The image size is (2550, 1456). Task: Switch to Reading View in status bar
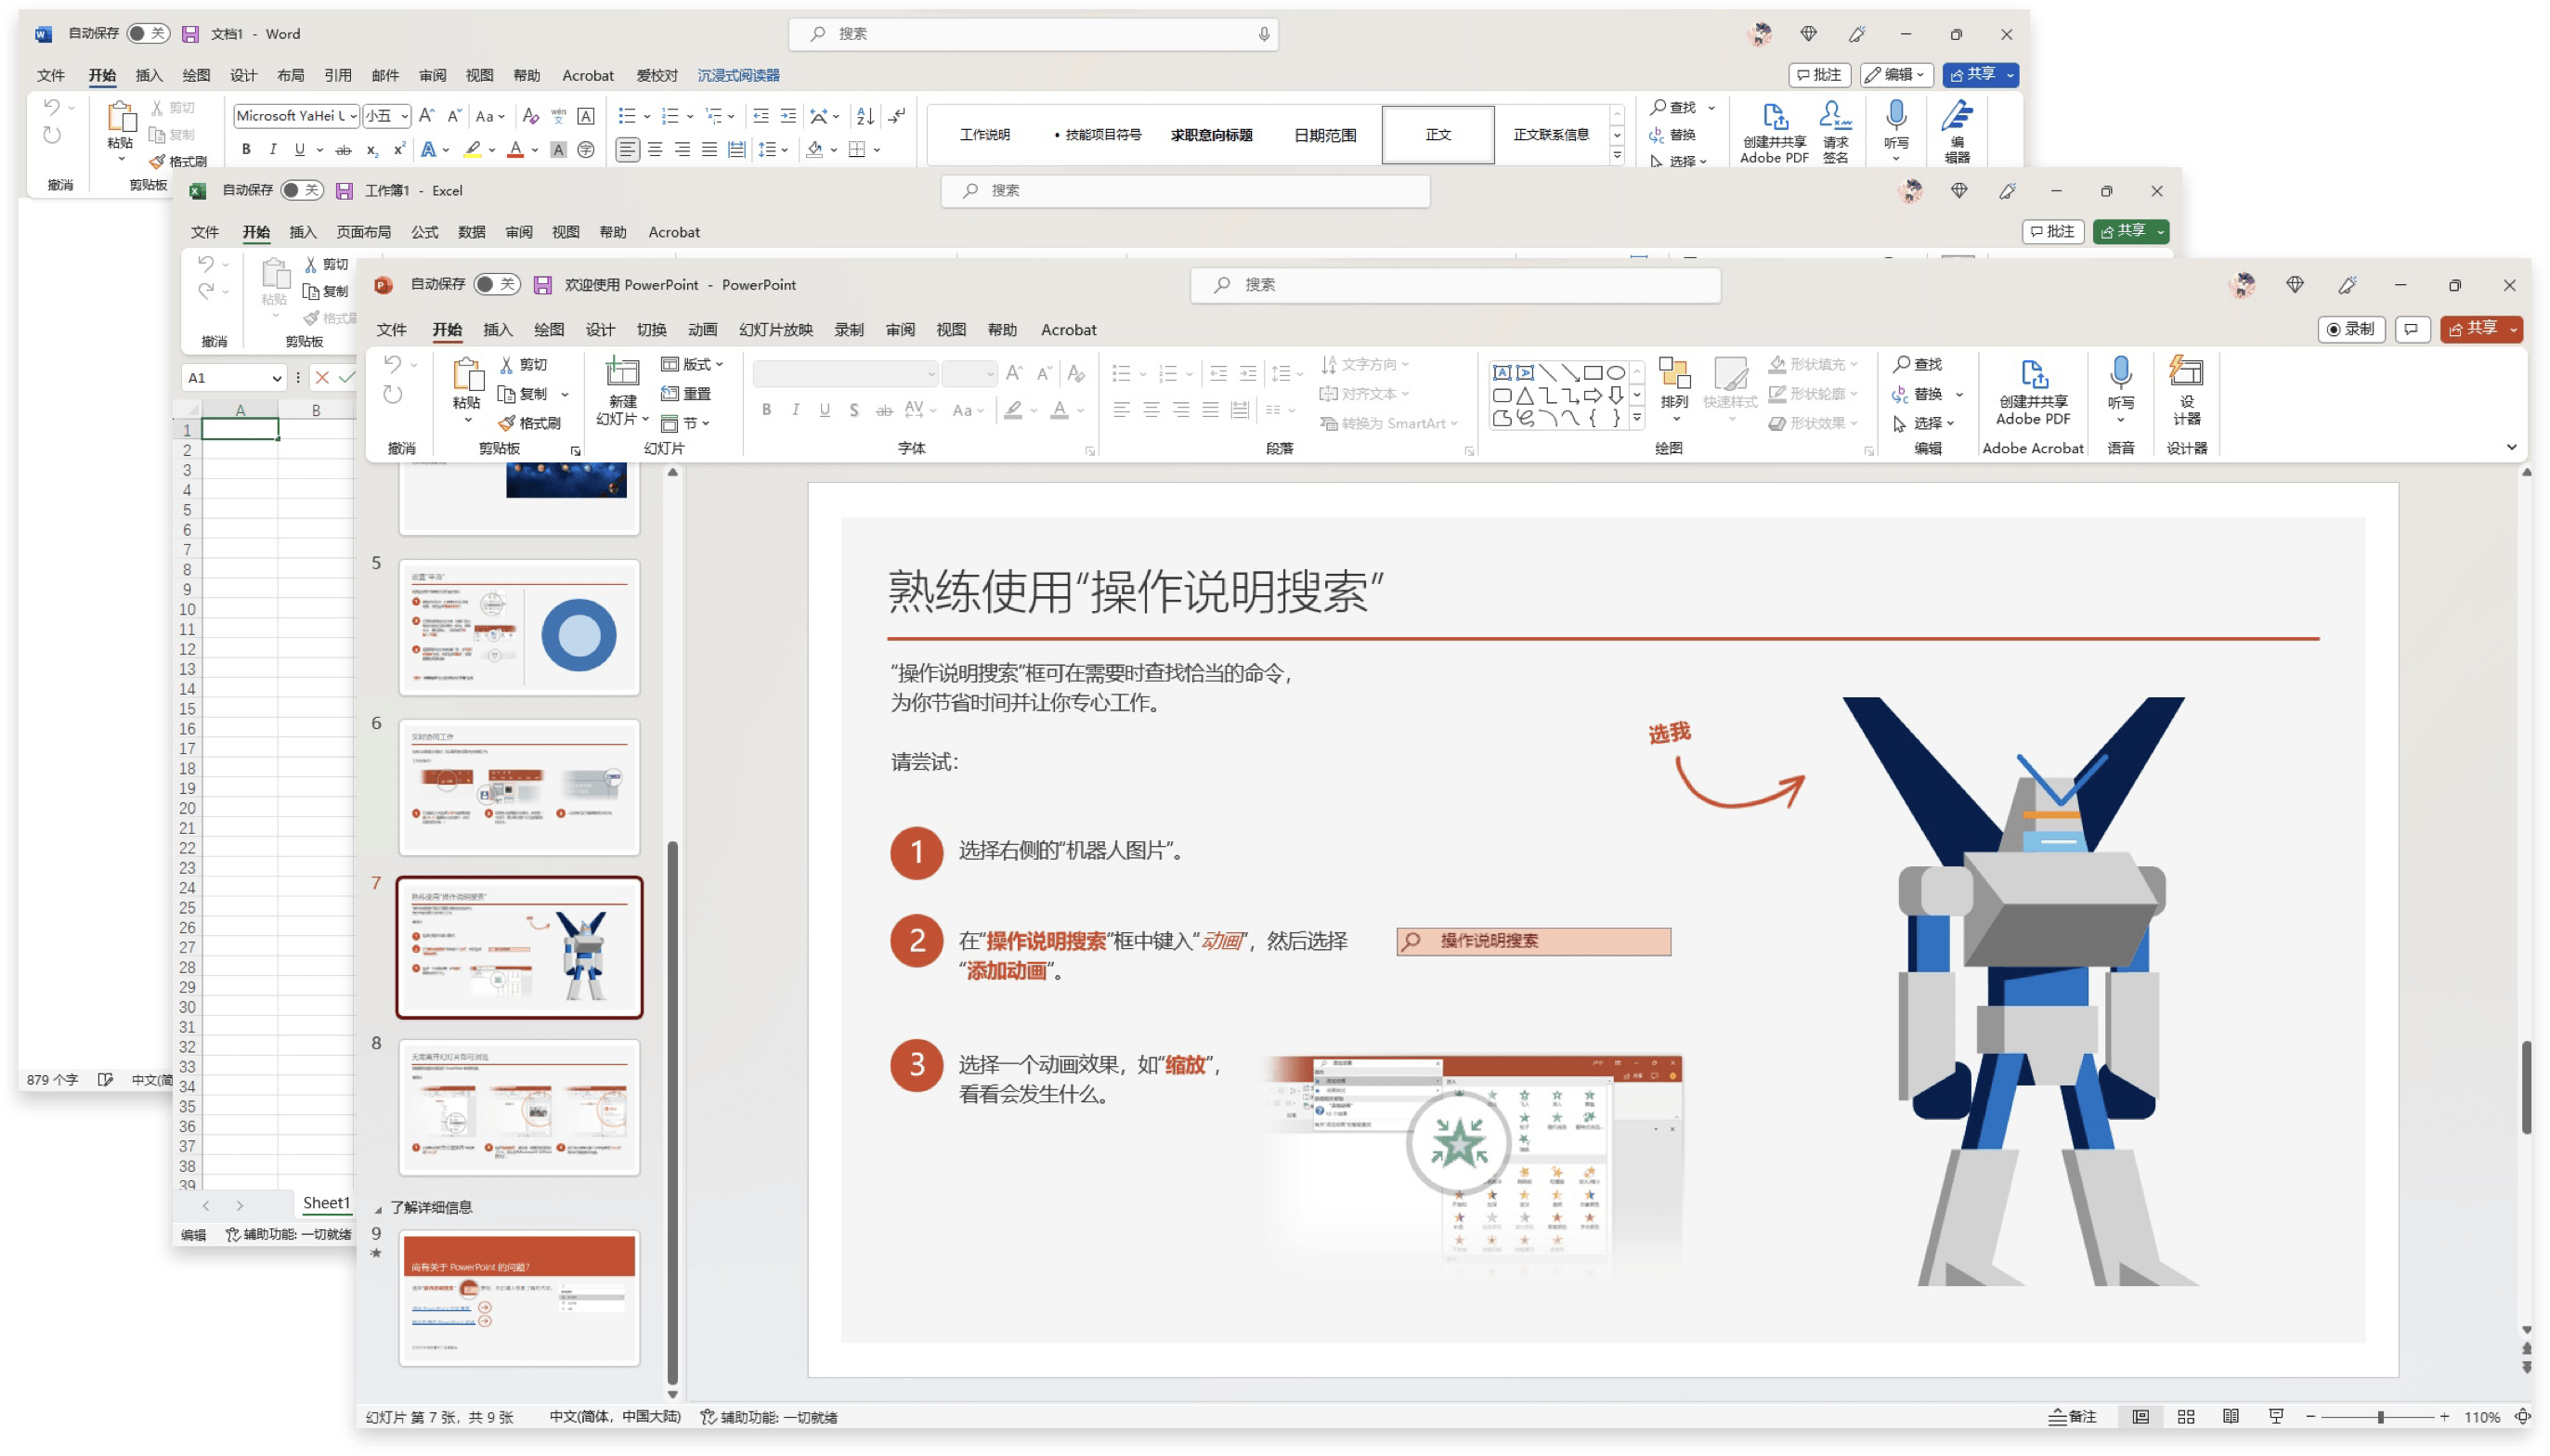[2230, 1416]
